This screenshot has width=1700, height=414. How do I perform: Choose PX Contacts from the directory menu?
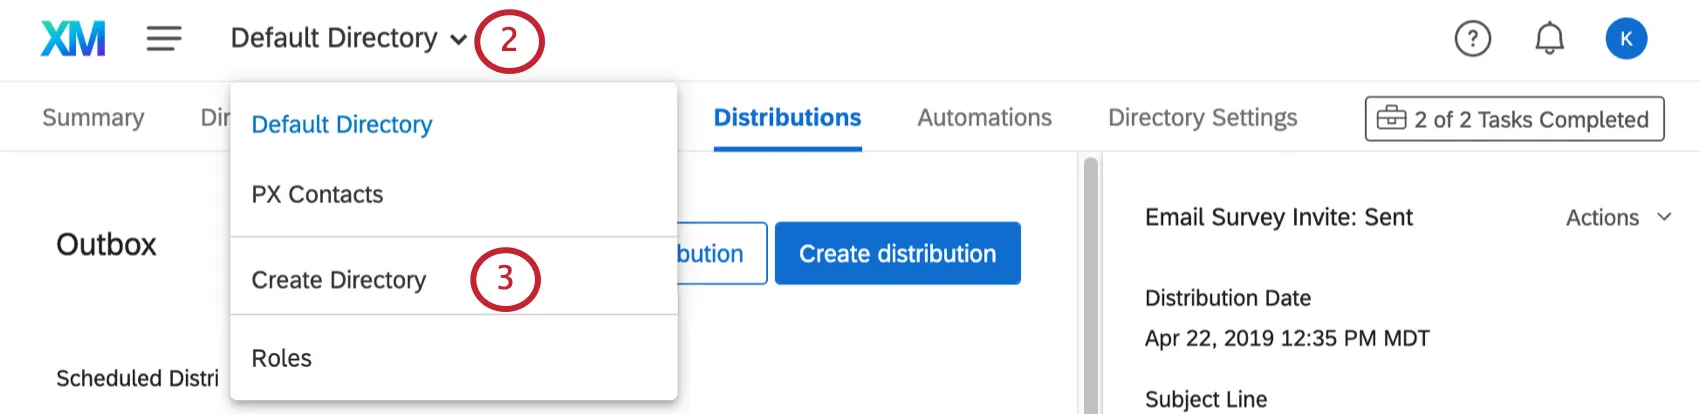(317, 194)
